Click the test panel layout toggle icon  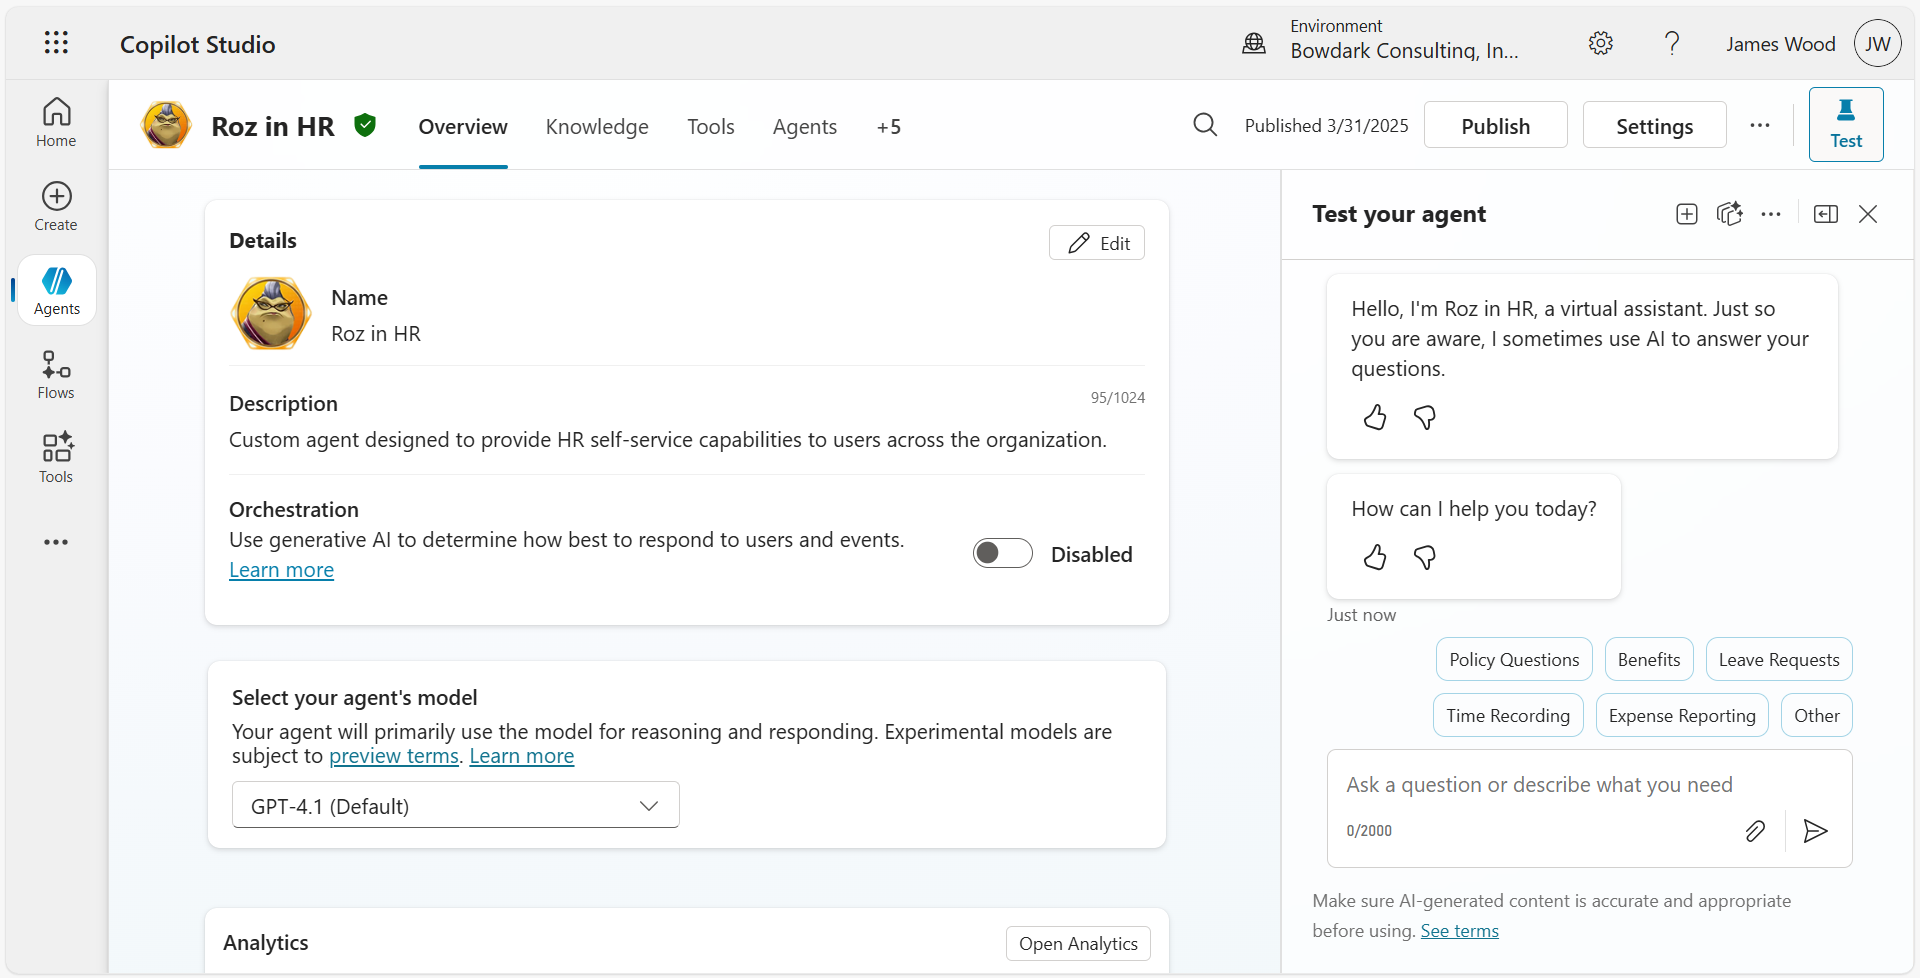1826,214
